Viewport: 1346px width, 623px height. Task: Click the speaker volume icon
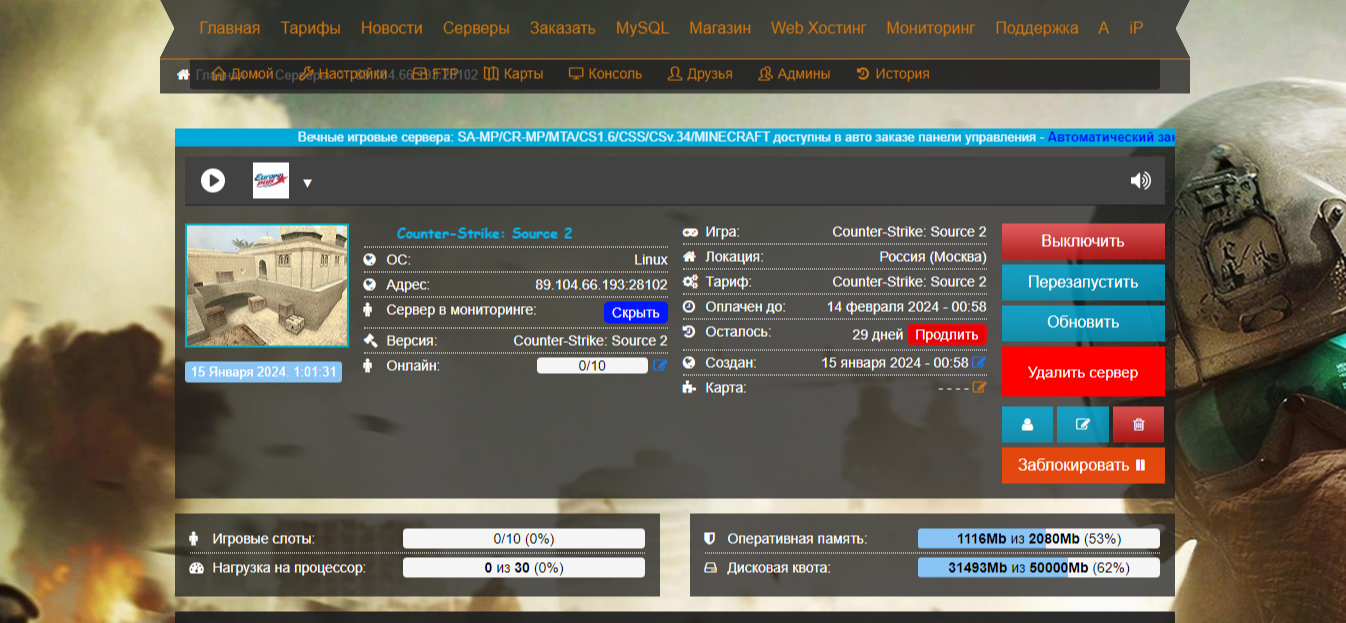[x=1140, y=181]
